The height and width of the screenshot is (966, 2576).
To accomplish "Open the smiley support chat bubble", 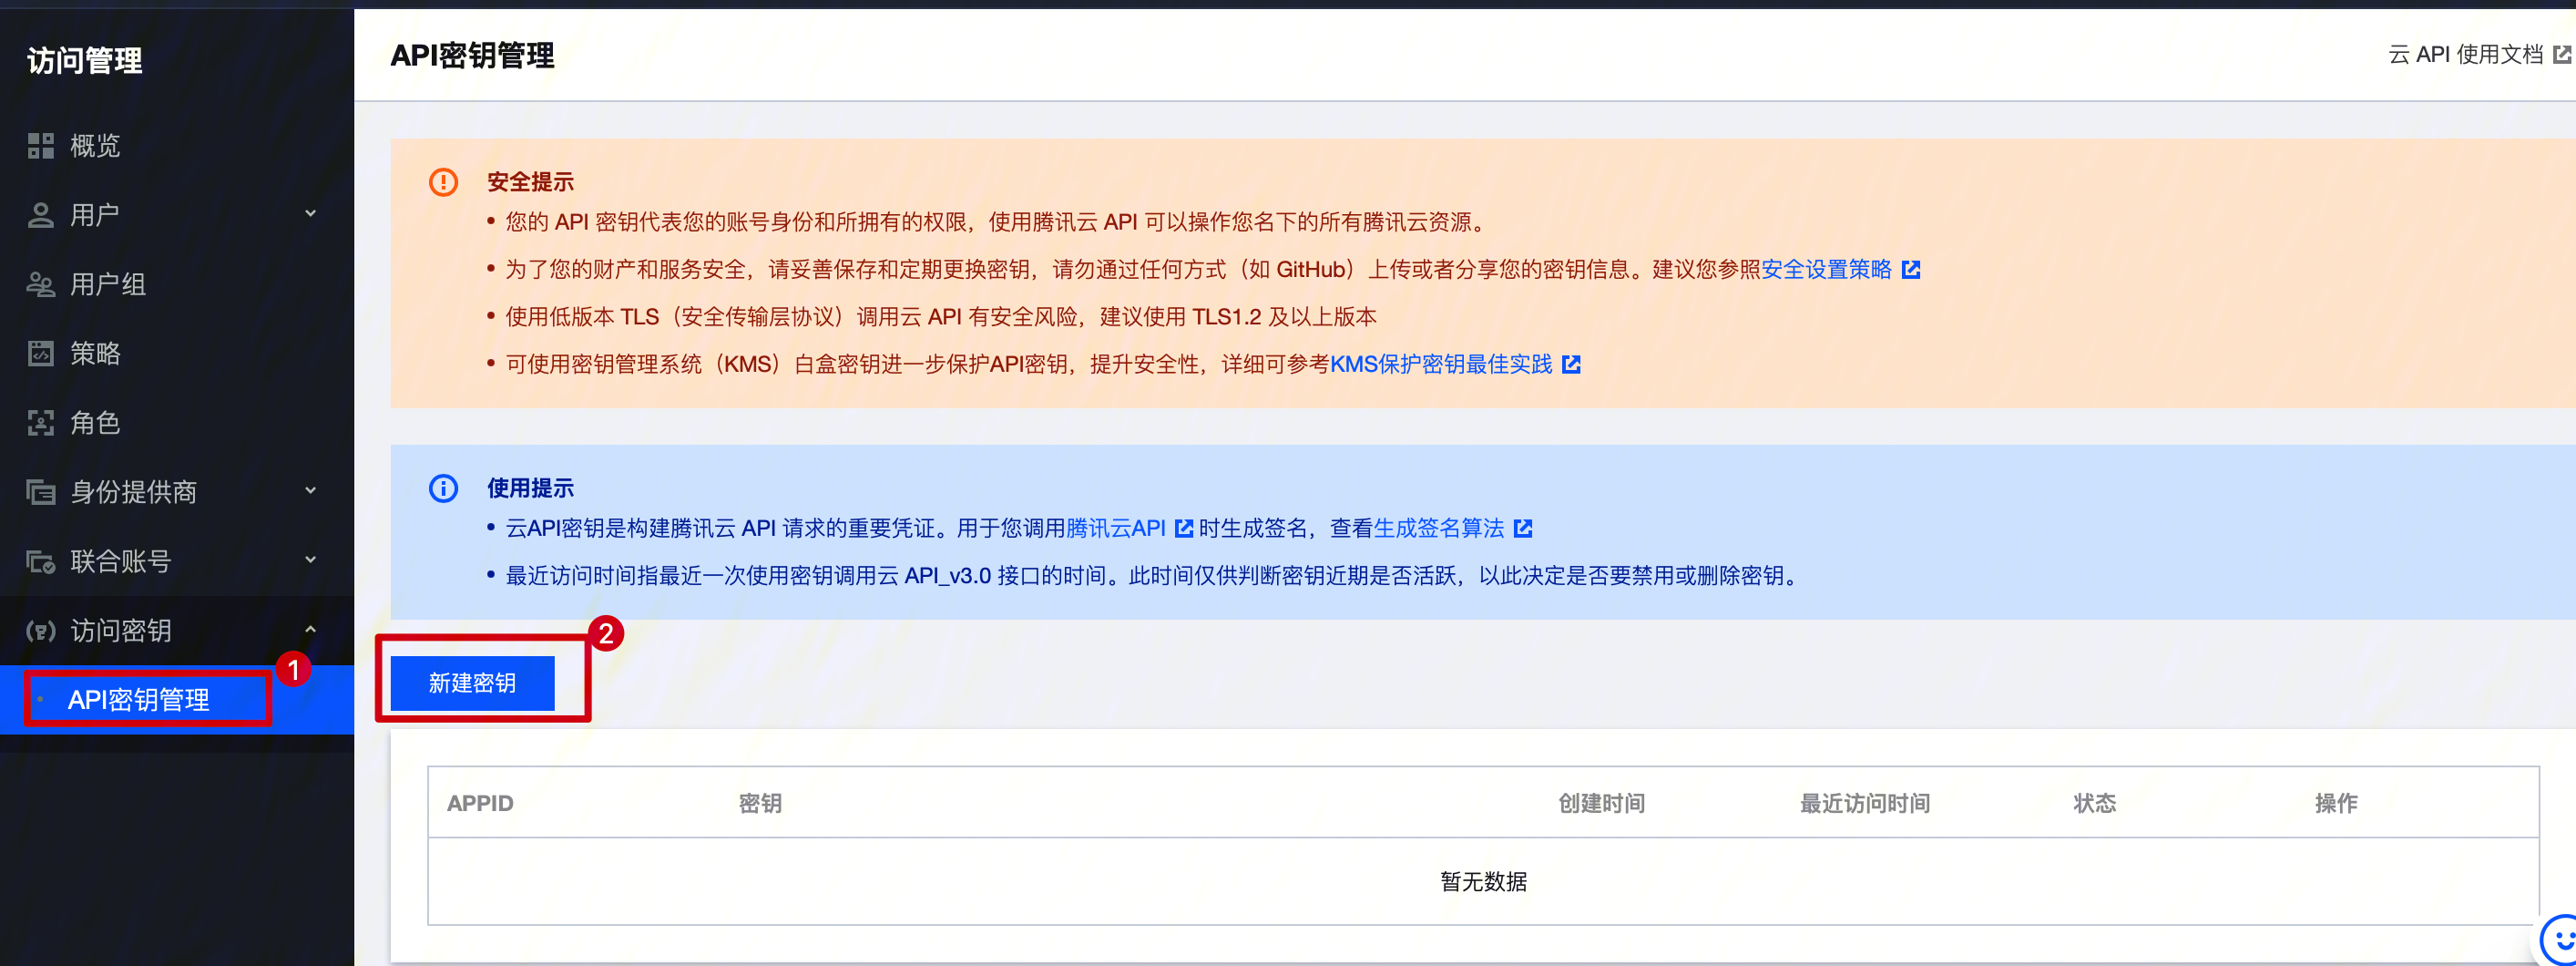I will point(2560,940).
